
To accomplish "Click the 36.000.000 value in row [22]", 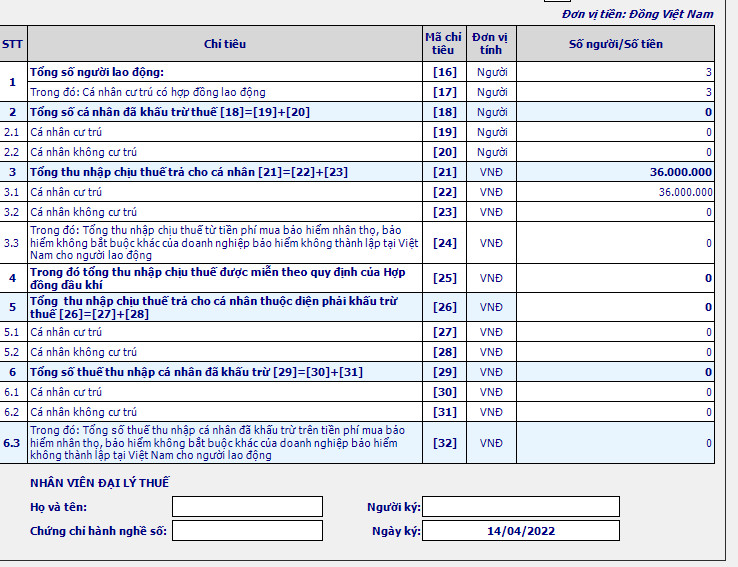I will [x=615, y=192].
